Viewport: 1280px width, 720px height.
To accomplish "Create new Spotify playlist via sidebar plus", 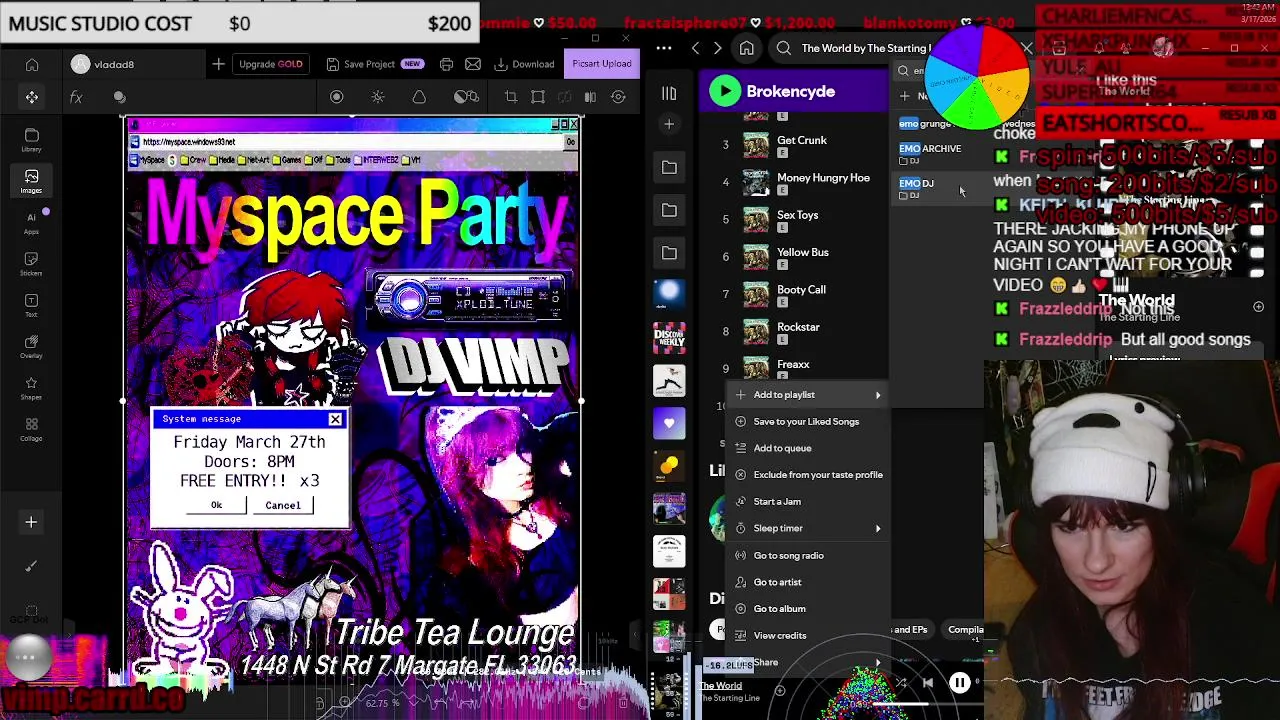I will [x=669, y=124].
